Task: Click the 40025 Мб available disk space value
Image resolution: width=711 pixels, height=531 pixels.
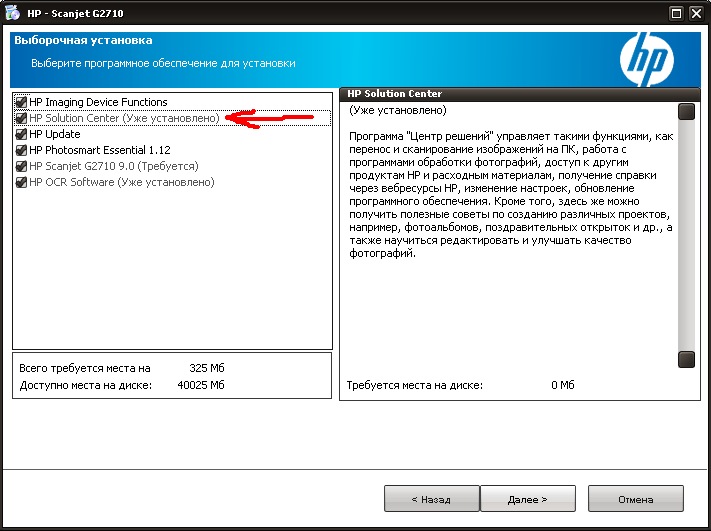Action: click(201, 385)
